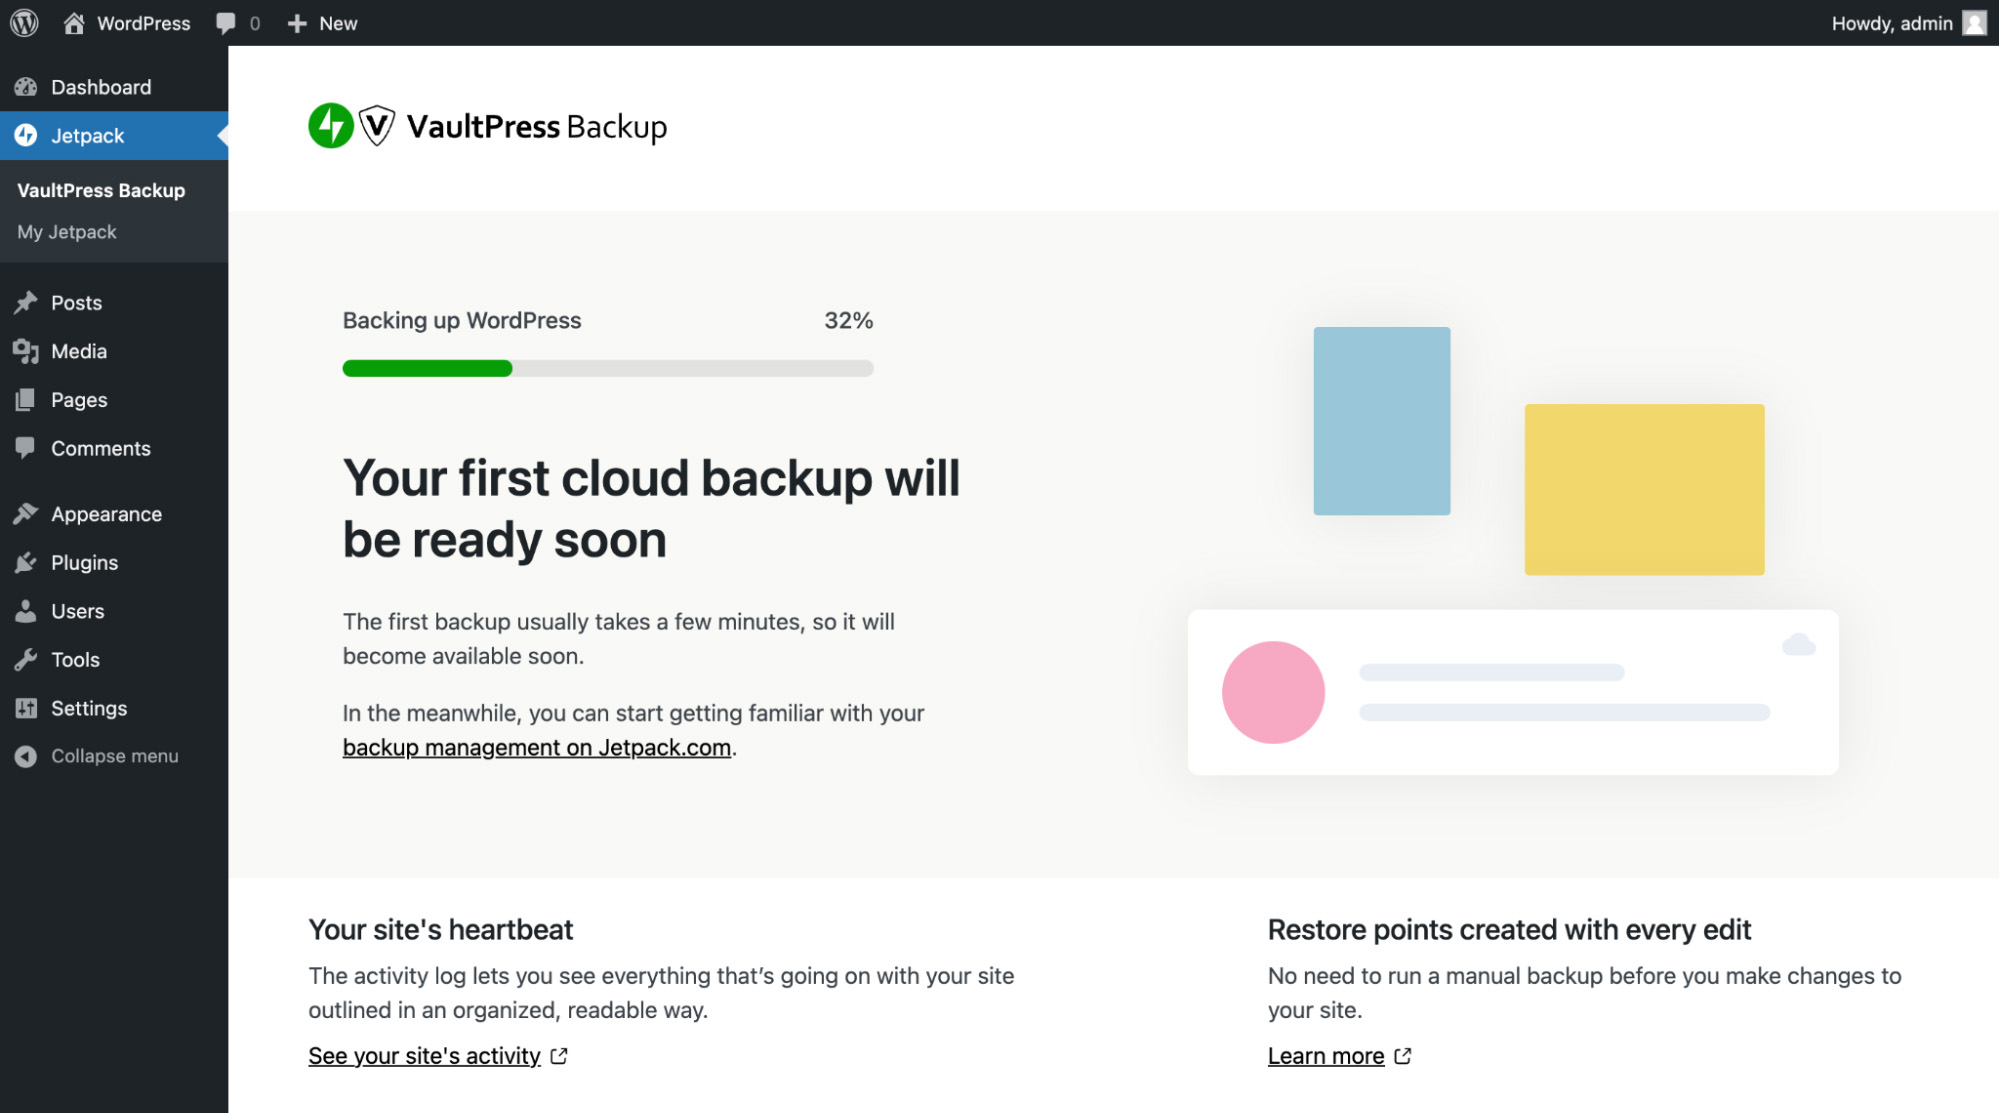The width and height of the screenshot is (1999, 1113).
Task: Open See your site's activity link
Action: coord(425,1055)
